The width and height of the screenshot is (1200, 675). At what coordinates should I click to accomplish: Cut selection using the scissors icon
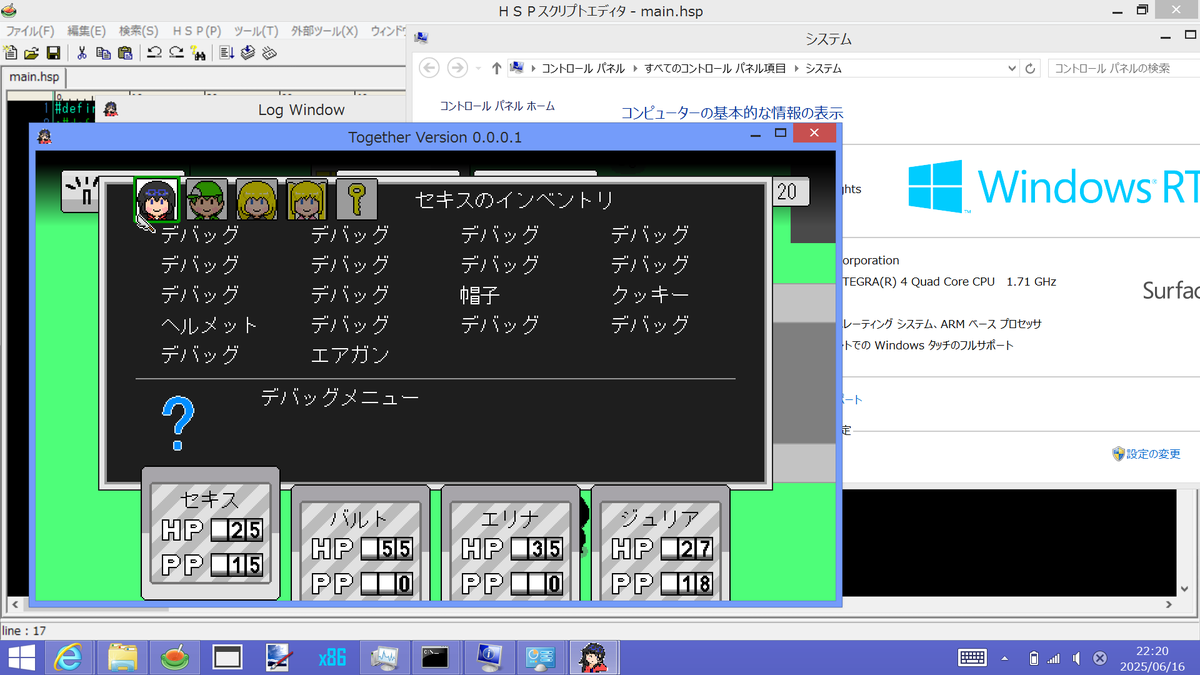coord(82,53)
